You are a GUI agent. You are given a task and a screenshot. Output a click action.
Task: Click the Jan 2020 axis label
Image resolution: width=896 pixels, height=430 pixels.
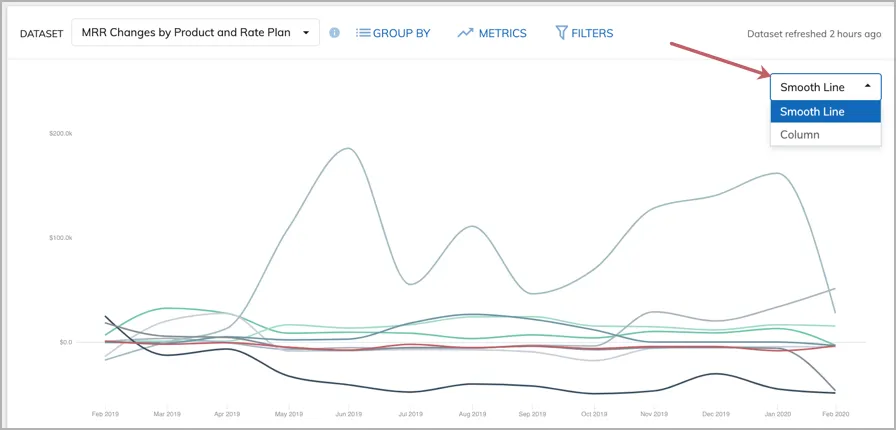click(x=777, y=413)
